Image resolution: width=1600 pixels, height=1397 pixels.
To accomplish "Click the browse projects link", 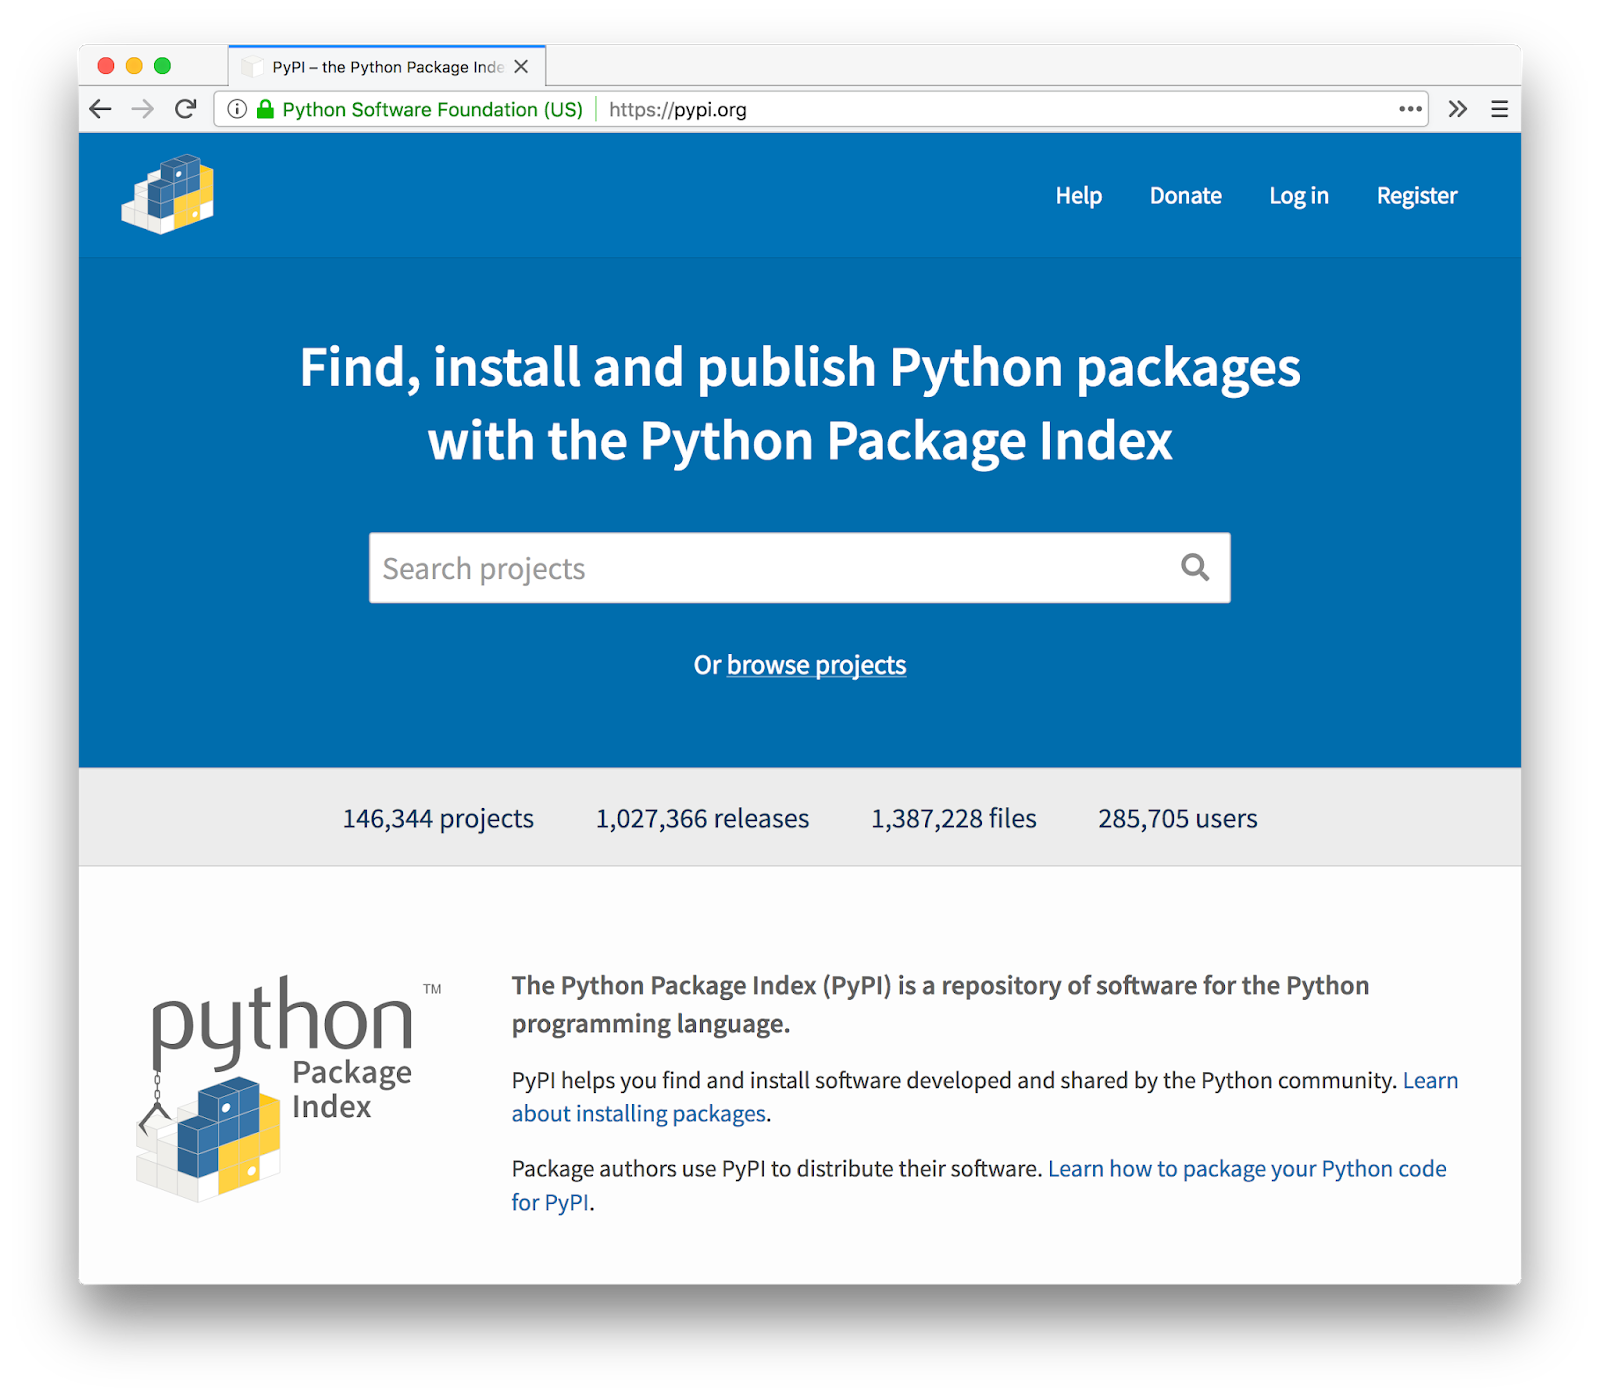I will click(816, 665).
